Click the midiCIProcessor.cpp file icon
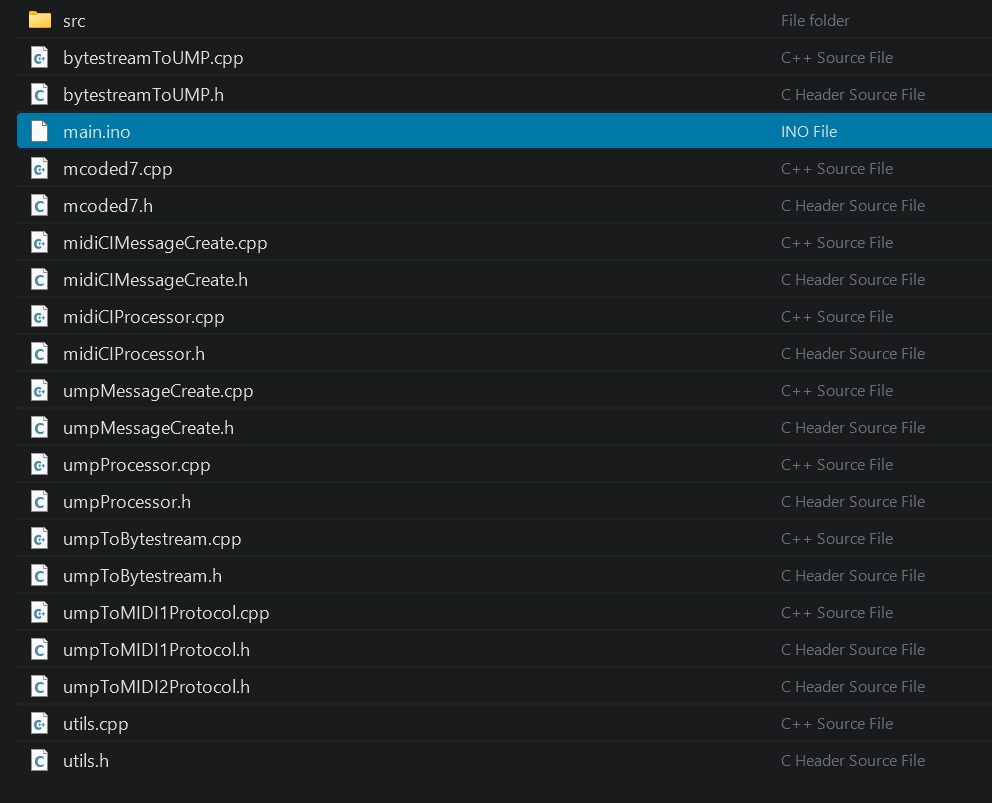992x803 pixels. [40, 317]
